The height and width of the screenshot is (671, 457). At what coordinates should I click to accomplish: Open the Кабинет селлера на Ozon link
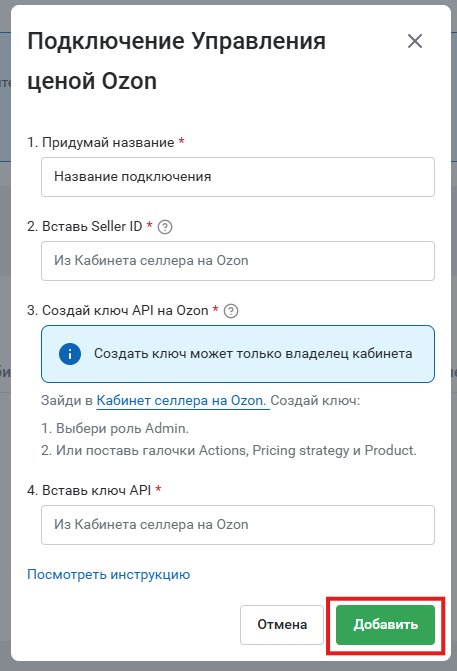point(181,401)
